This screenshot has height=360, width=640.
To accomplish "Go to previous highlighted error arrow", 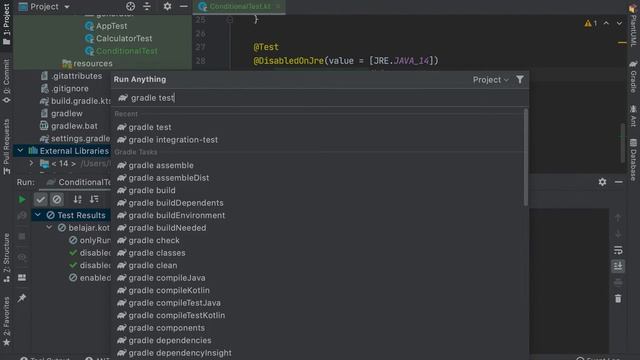I will pyautogui.click(x=606, y=24).
